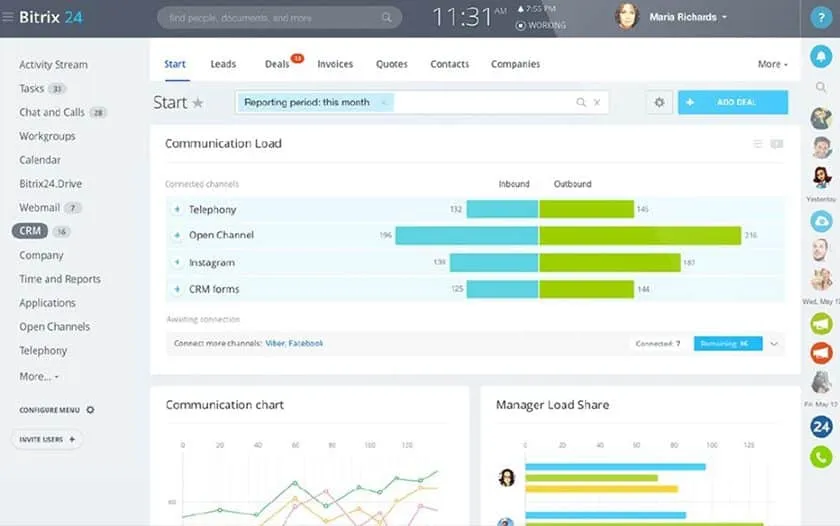The image size is (840, 526).
Task: Open the More dropdown in CRM tabs
Action: [772, 64]
